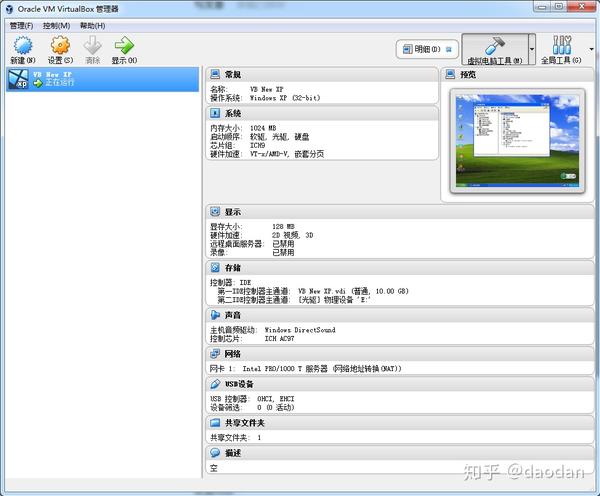Click the 网络 section header title
This screenshot has width=600, height=496.
[x=233, y=354]
